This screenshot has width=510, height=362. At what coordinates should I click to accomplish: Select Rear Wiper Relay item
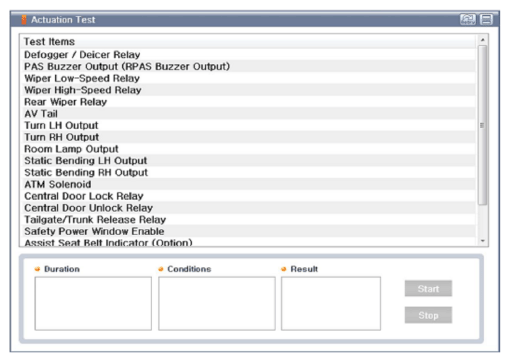(x=248, y=102)
